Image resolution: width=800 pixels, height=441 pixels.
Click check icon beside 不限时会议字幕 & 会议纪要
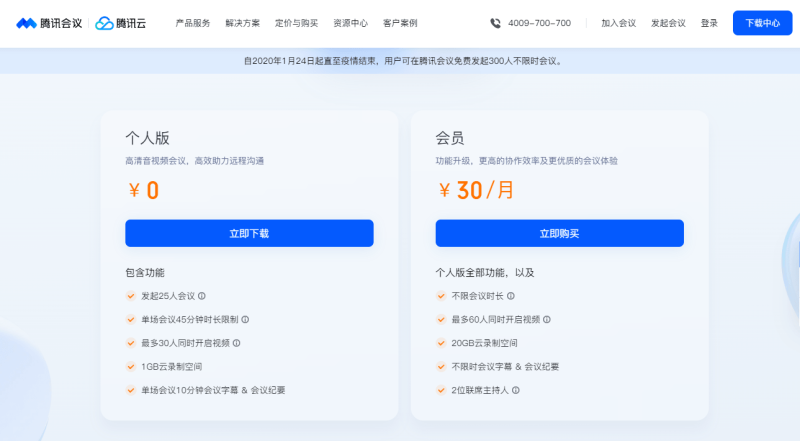coord(441,366)
